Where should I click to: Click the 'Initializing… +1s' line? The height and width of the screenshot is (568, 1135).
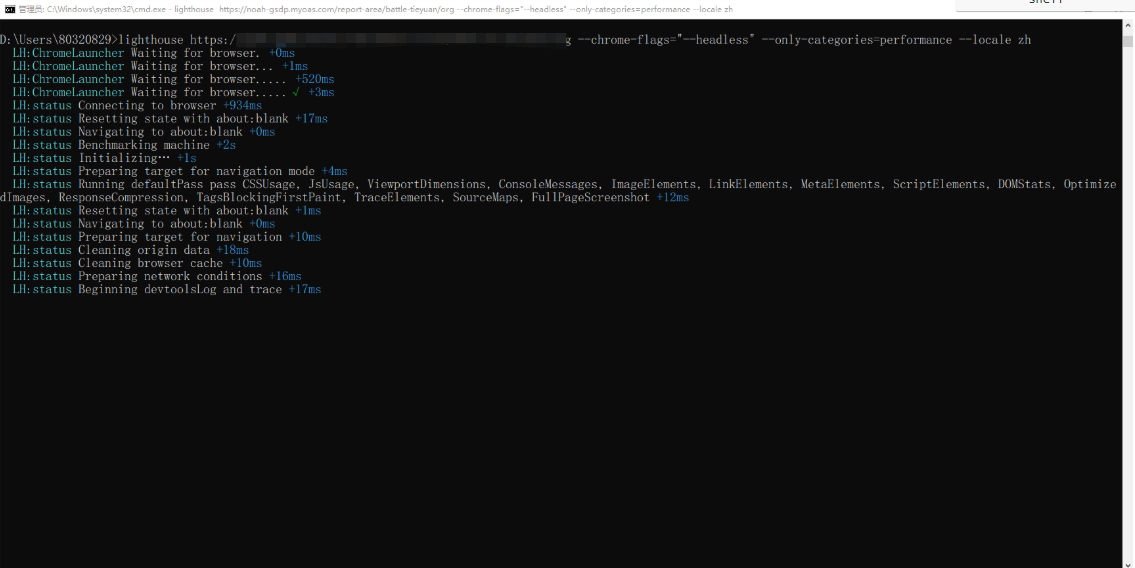pyautogui.click(x=104, y=158)
